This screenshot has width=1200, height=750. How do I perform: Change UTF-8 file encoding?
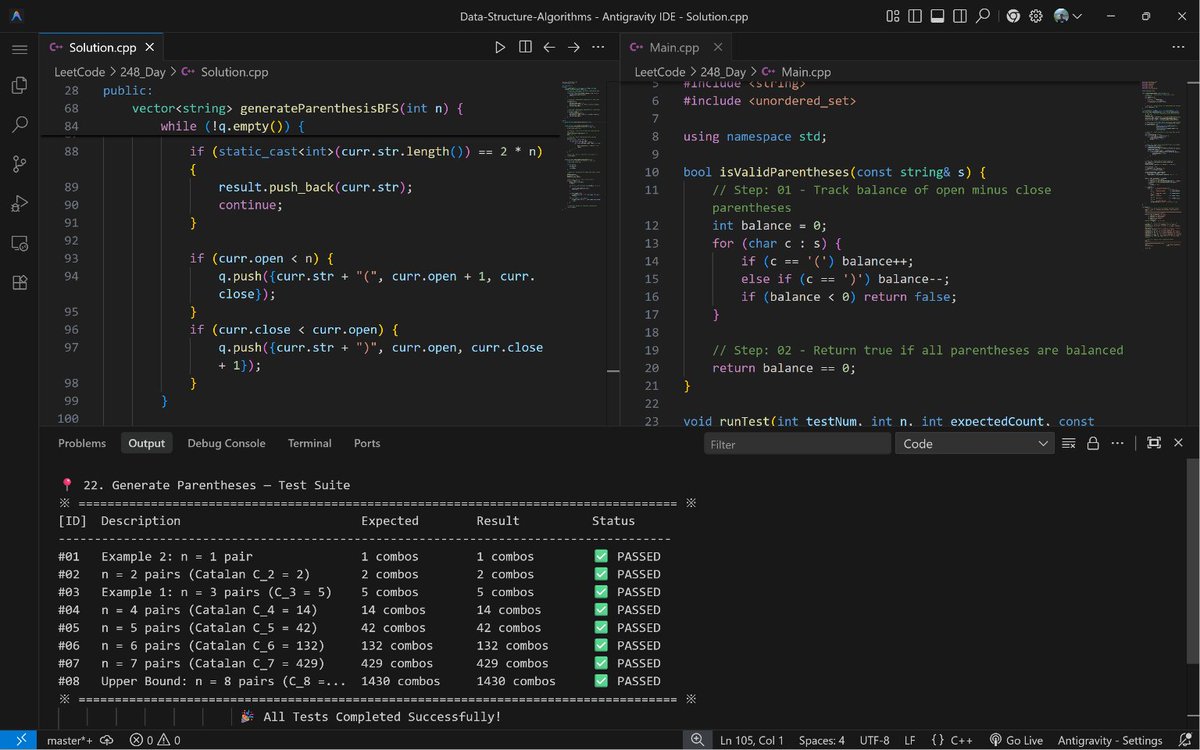[873, 740]
